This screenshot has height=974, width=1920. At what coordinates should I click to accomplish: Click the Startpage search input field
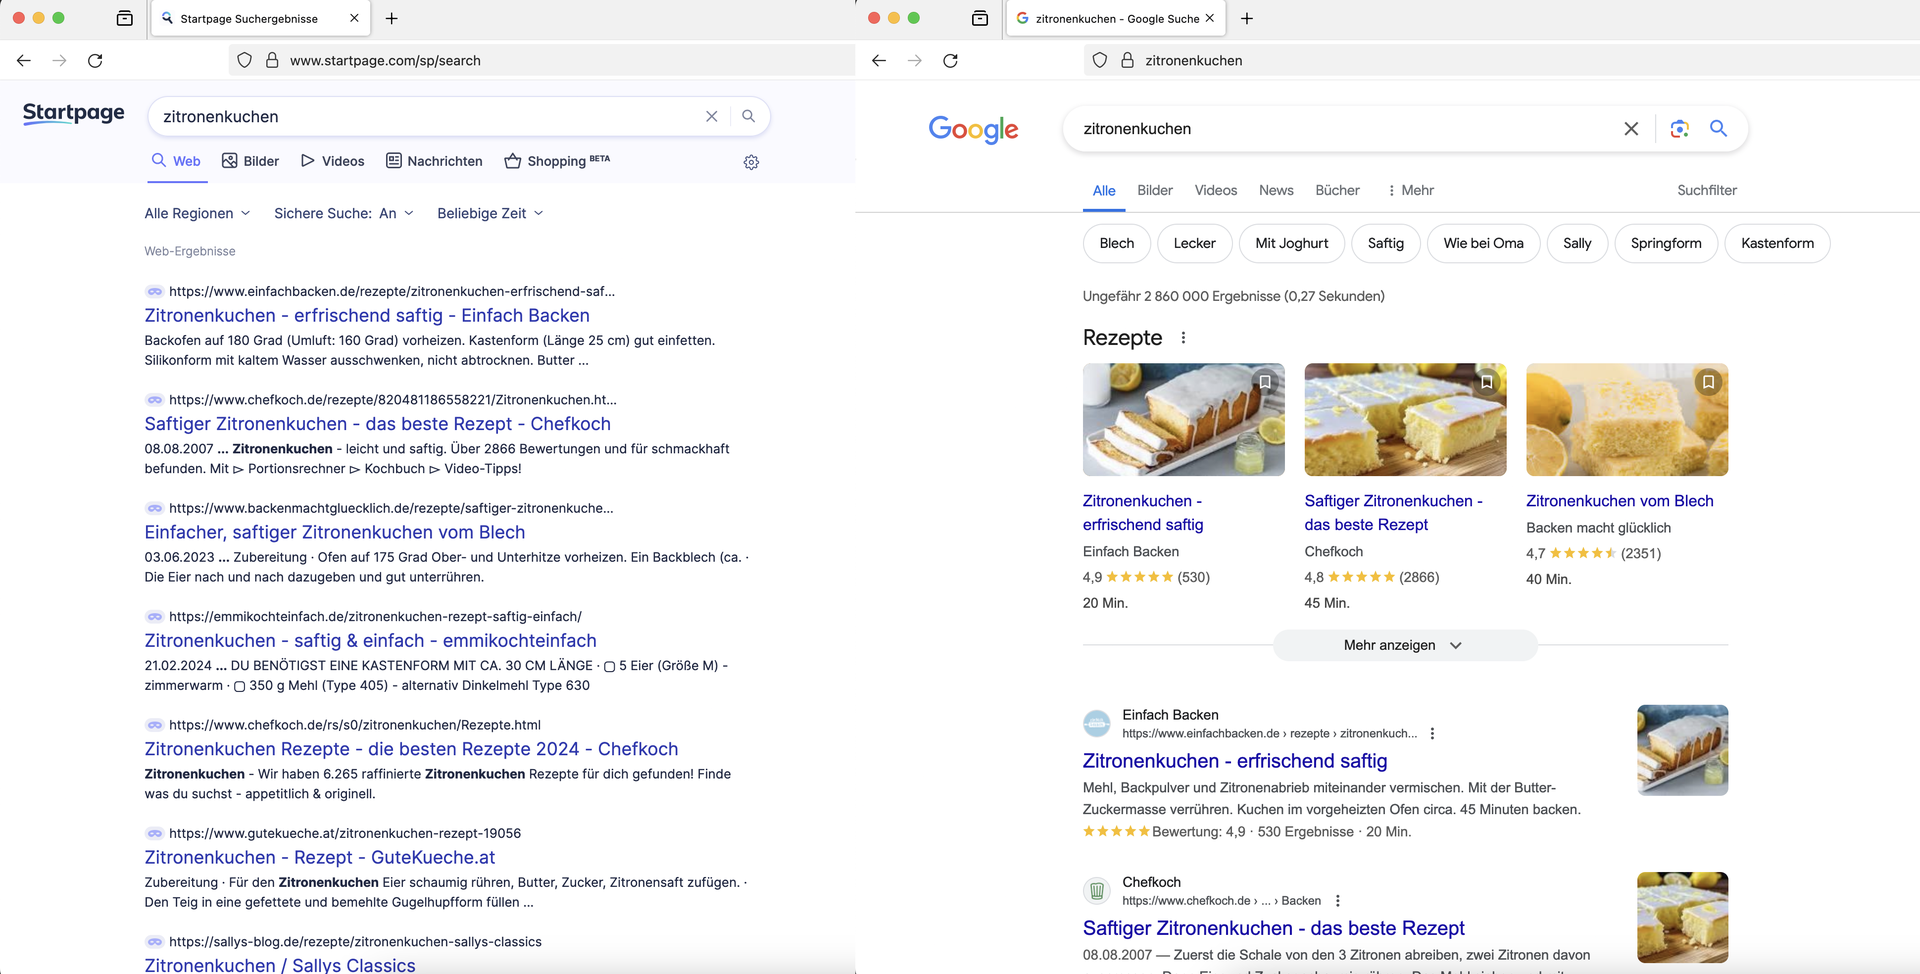pos(430,117)
